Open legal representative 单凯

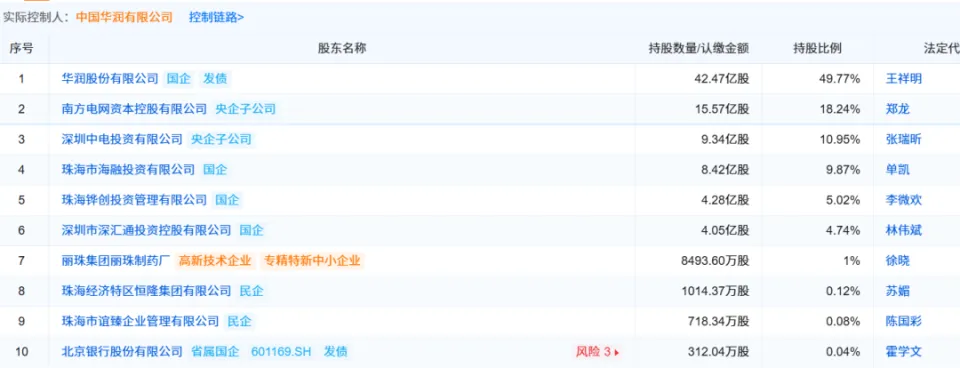[x=898, y=170]
